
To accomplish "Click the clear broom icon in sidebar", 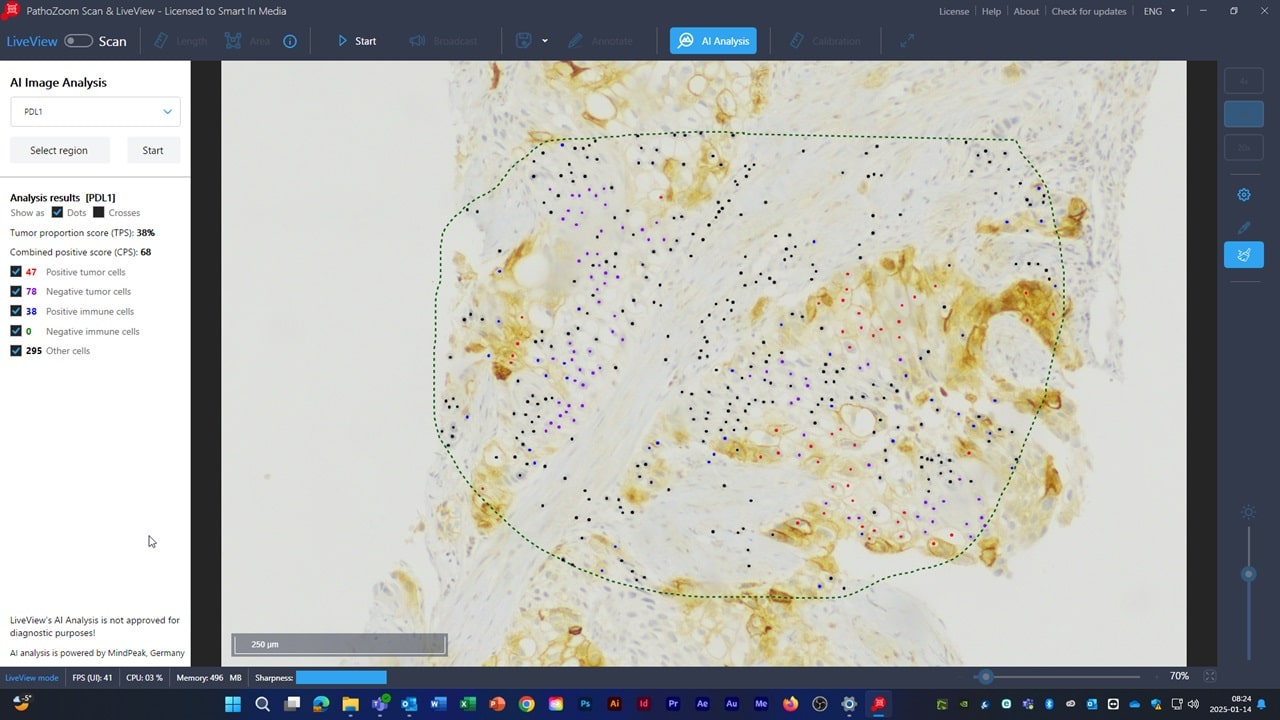I will pyautogui.click(x=1244, y=254).
